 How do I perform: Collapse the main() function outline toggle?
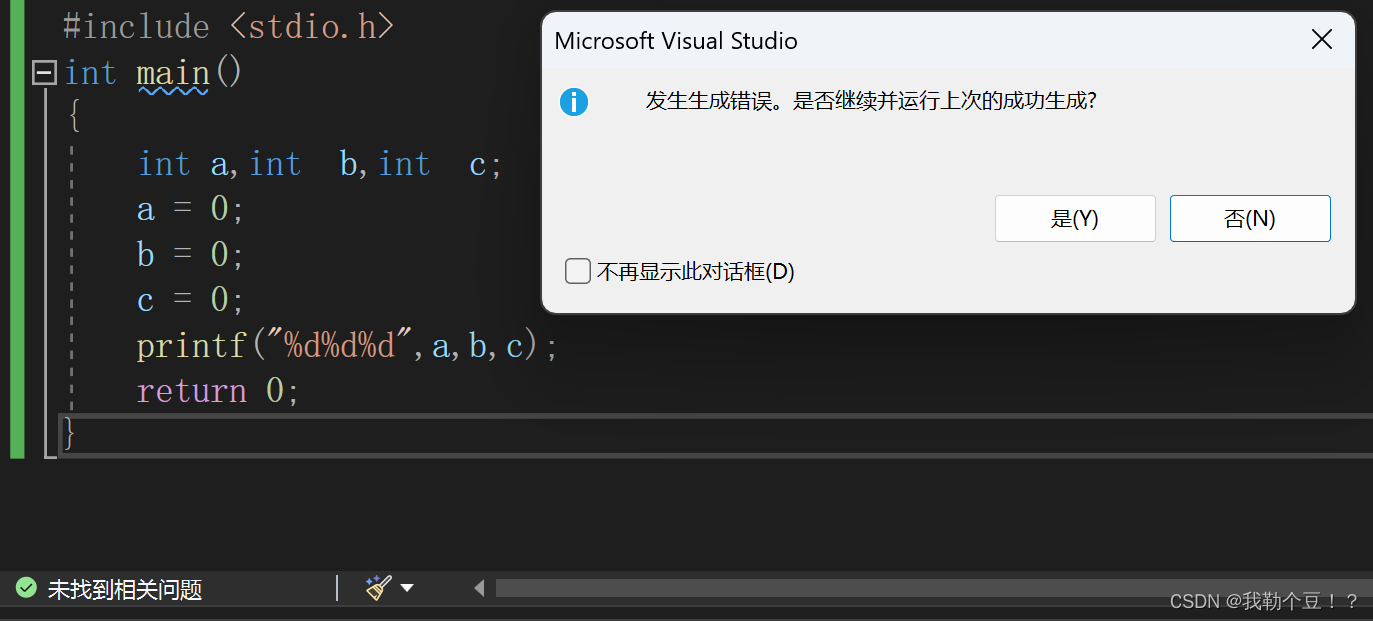[44, 73]
